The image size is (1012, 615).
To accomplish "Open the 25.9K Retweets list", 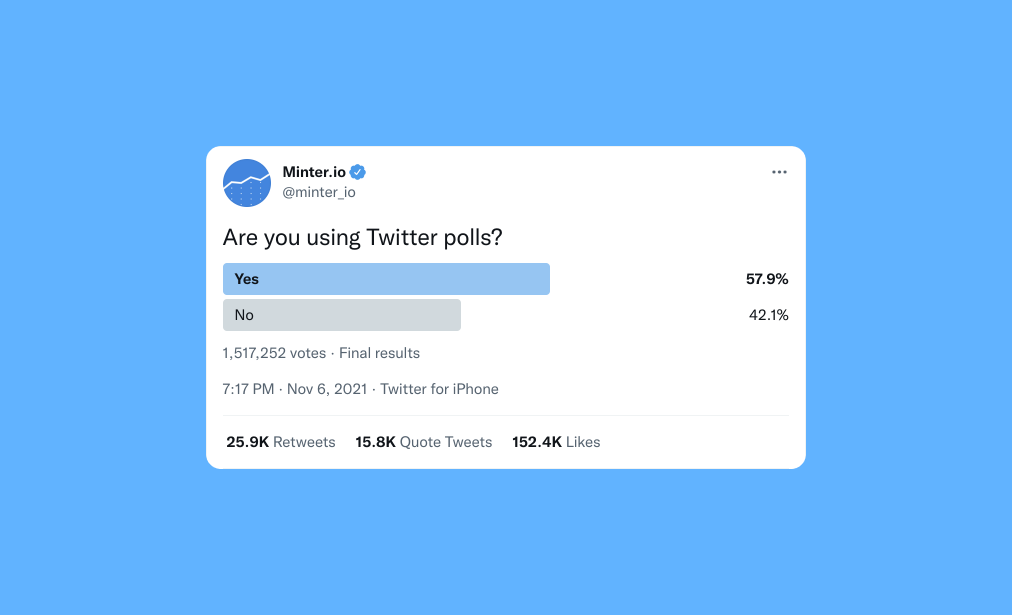I will click(x=280, y=441).
